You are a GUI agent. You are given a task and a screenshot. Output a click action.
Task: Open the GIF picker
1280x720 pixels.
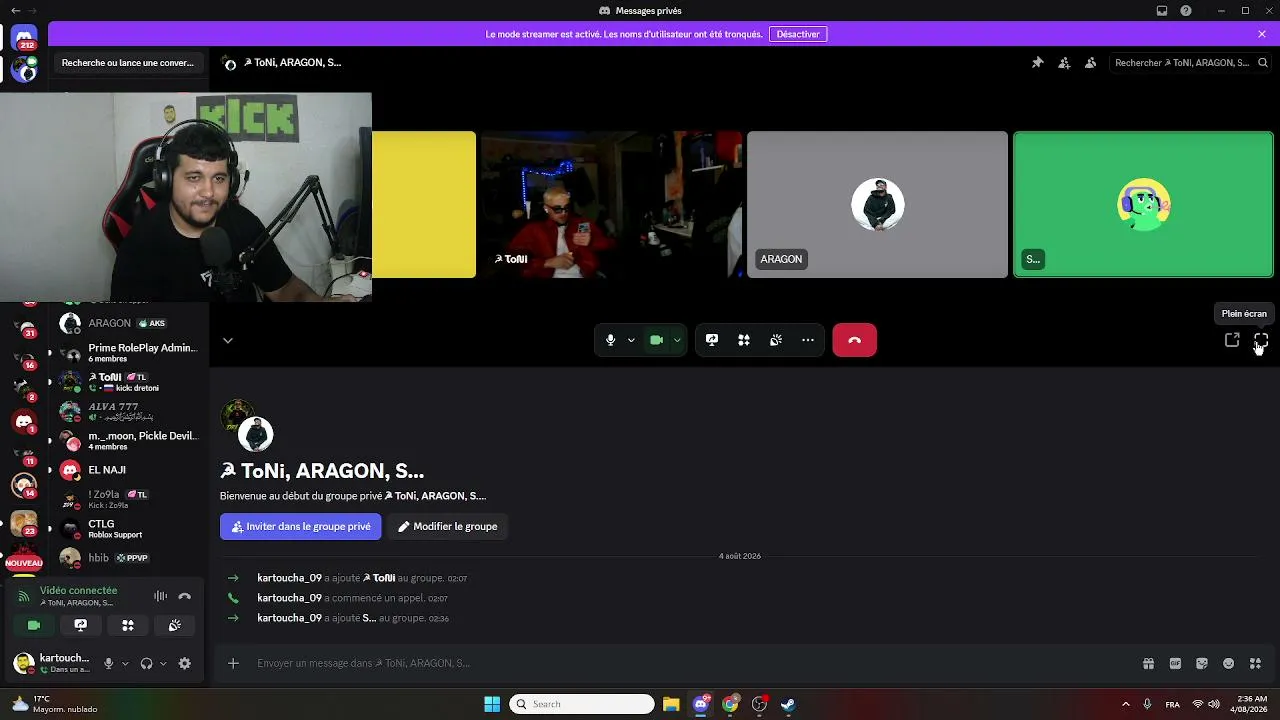(x=1175, y=663)
